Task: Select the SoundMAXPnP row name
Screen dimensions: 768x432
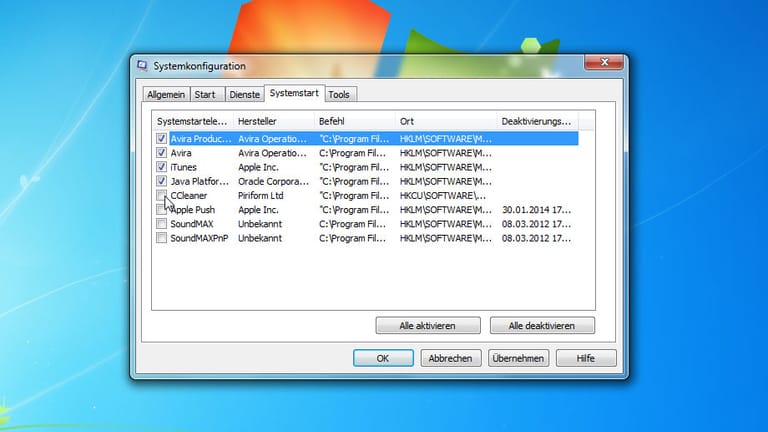Action: (199, 238)
